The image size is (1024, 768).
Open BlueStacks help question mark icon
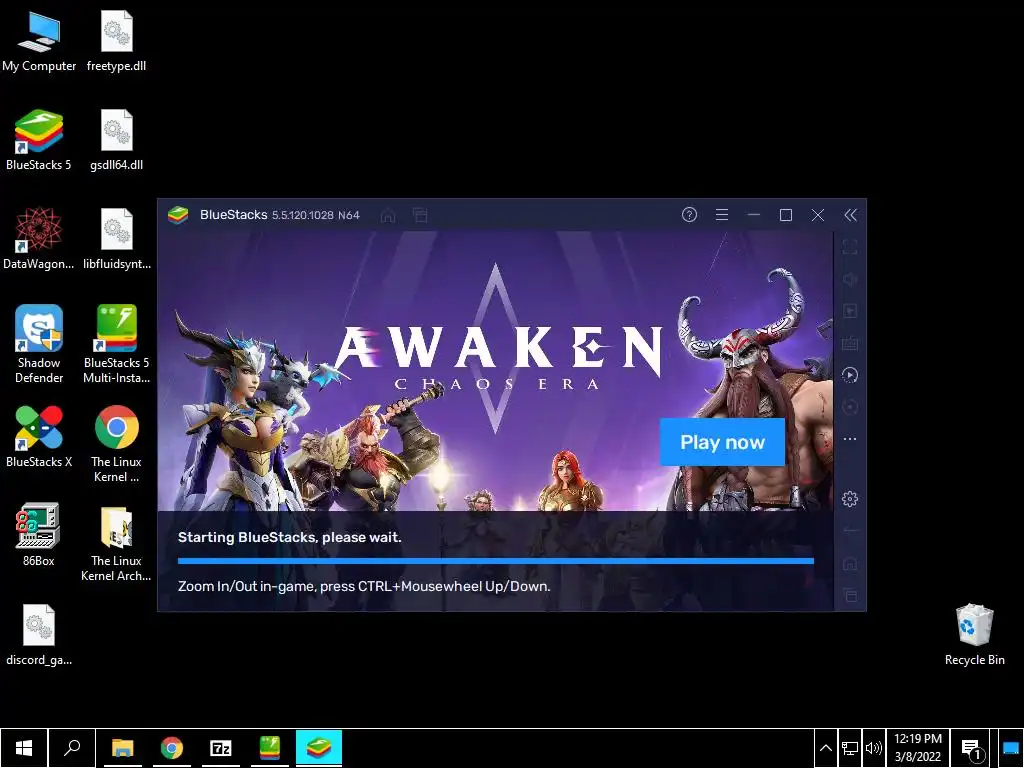click(x=689, y=215)
